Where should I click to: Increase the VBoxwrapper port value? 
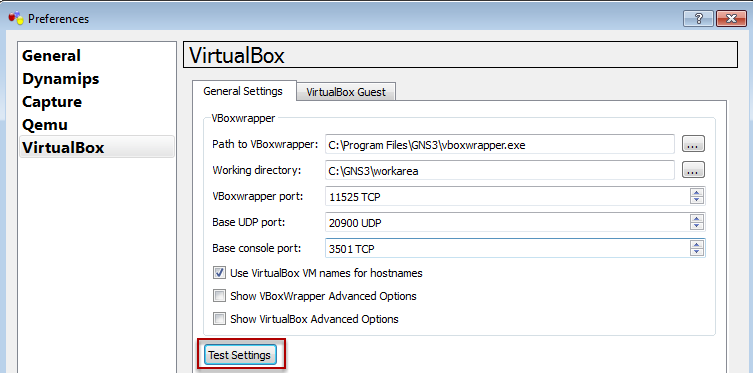pos(696,192)
